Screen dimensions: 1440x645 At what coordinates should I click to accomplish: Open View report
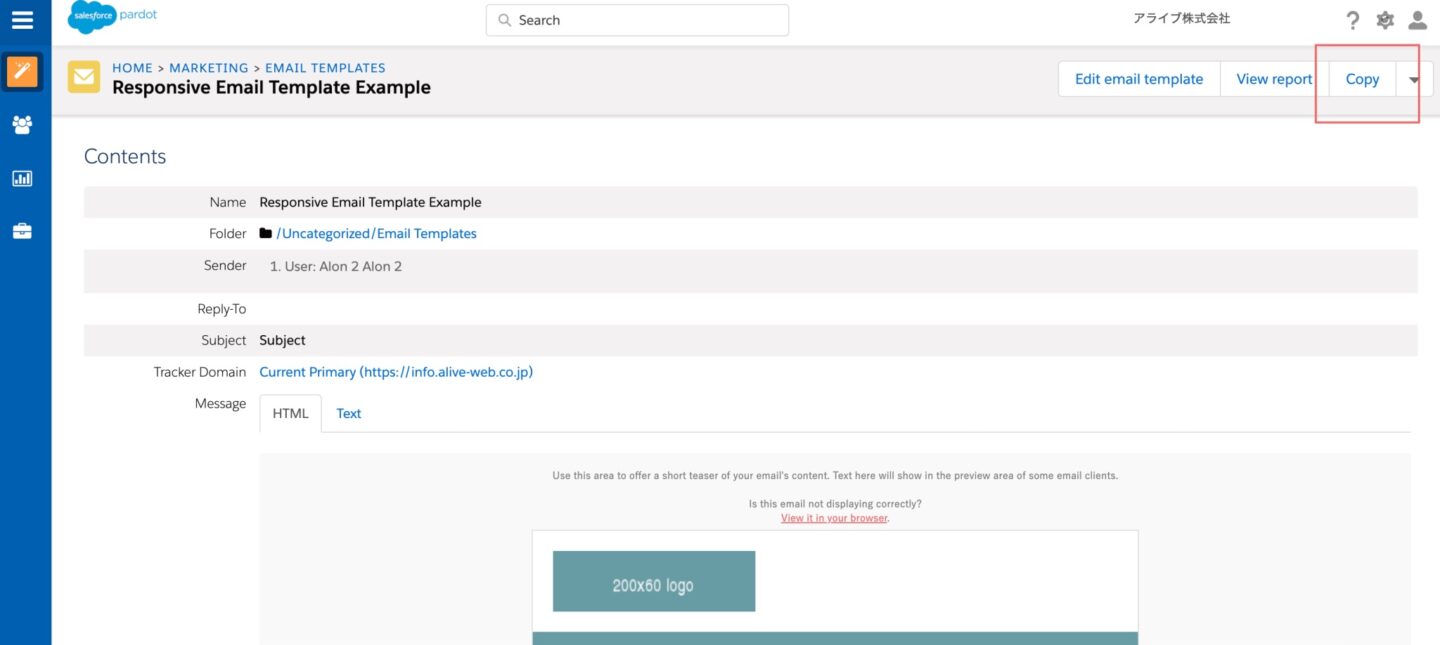[x=1271, y=78]
